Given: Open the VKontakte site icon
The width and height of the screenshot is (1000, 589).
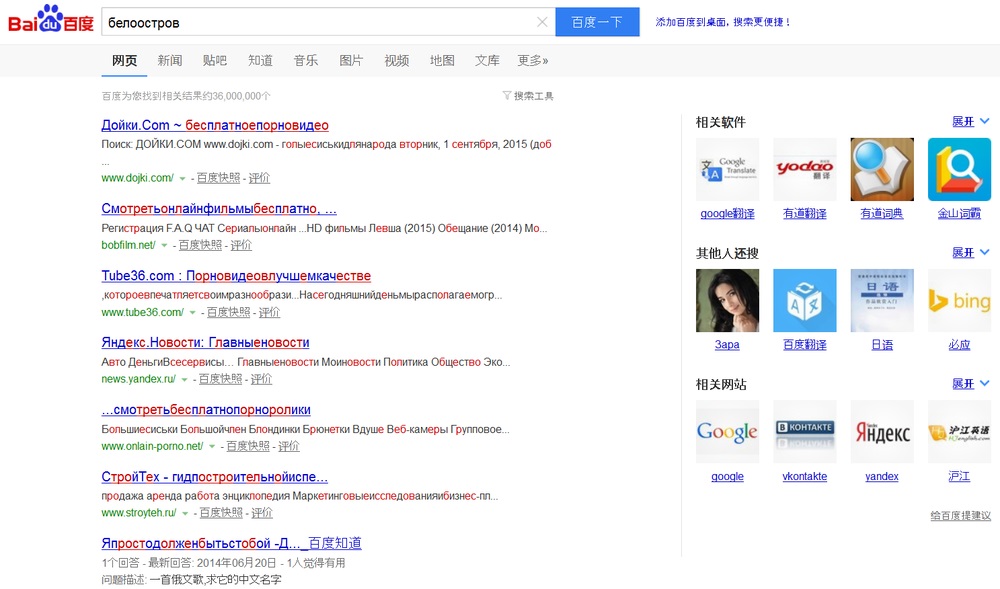Looking at the screenshot, I should tap(804, 432).
